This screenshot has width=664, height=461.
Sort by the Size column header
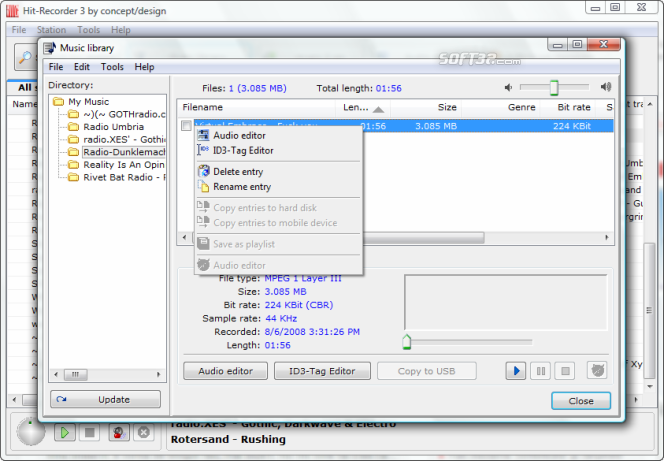point(426,108)
